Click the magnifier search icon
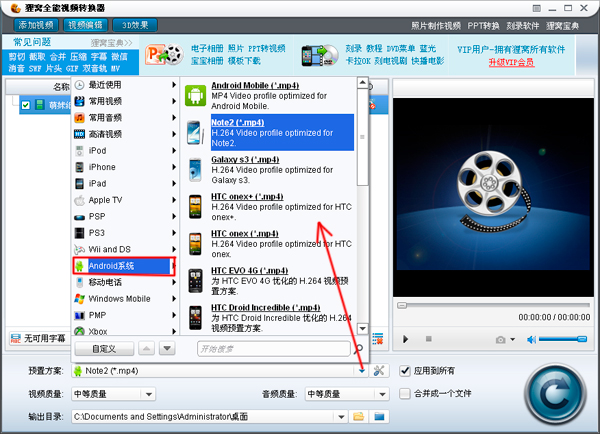 click(358, 349)
